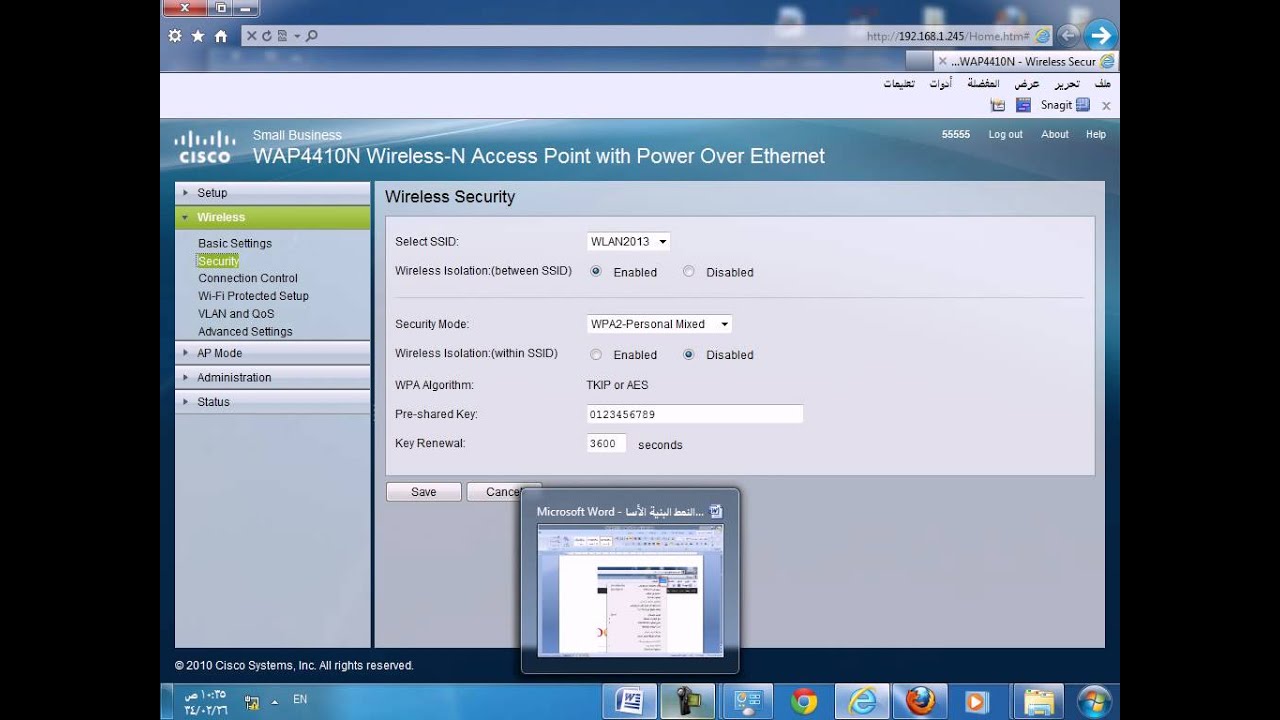Disable Wireless Isolation between SSID

(688, 271)
